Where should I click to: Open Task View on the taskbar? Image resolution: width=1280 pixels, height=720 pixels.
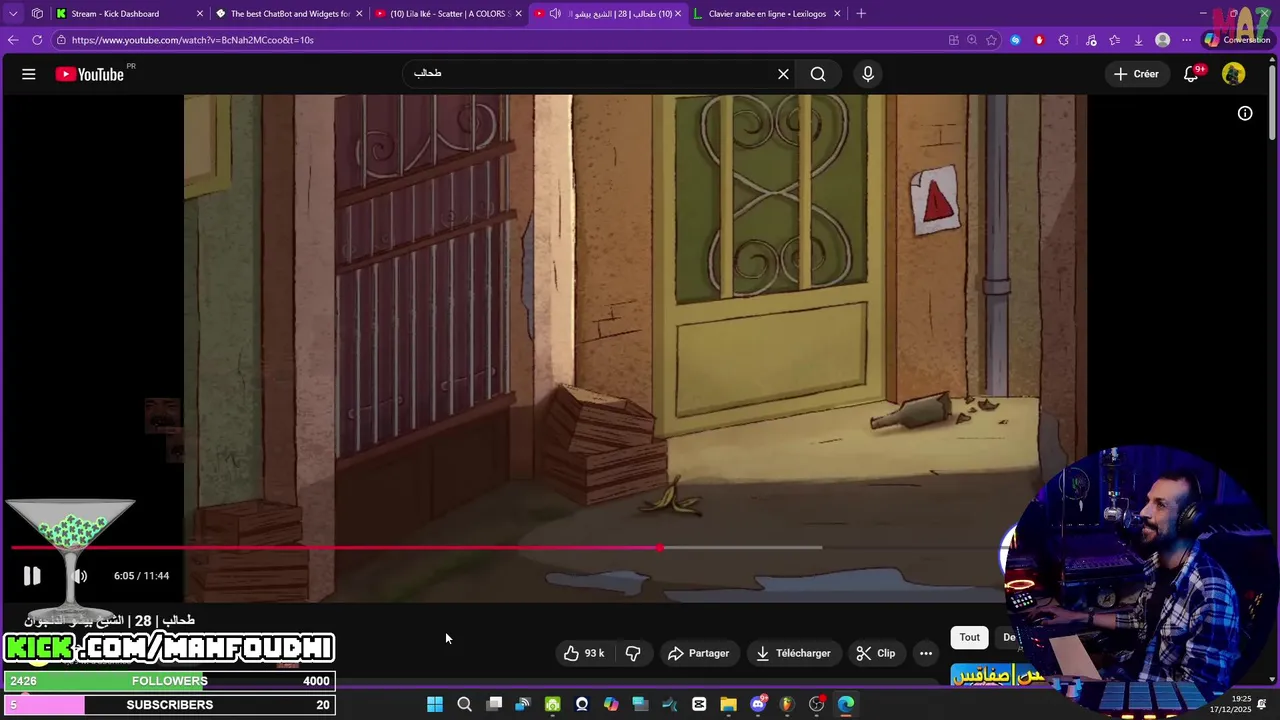(x=494, y=704)
